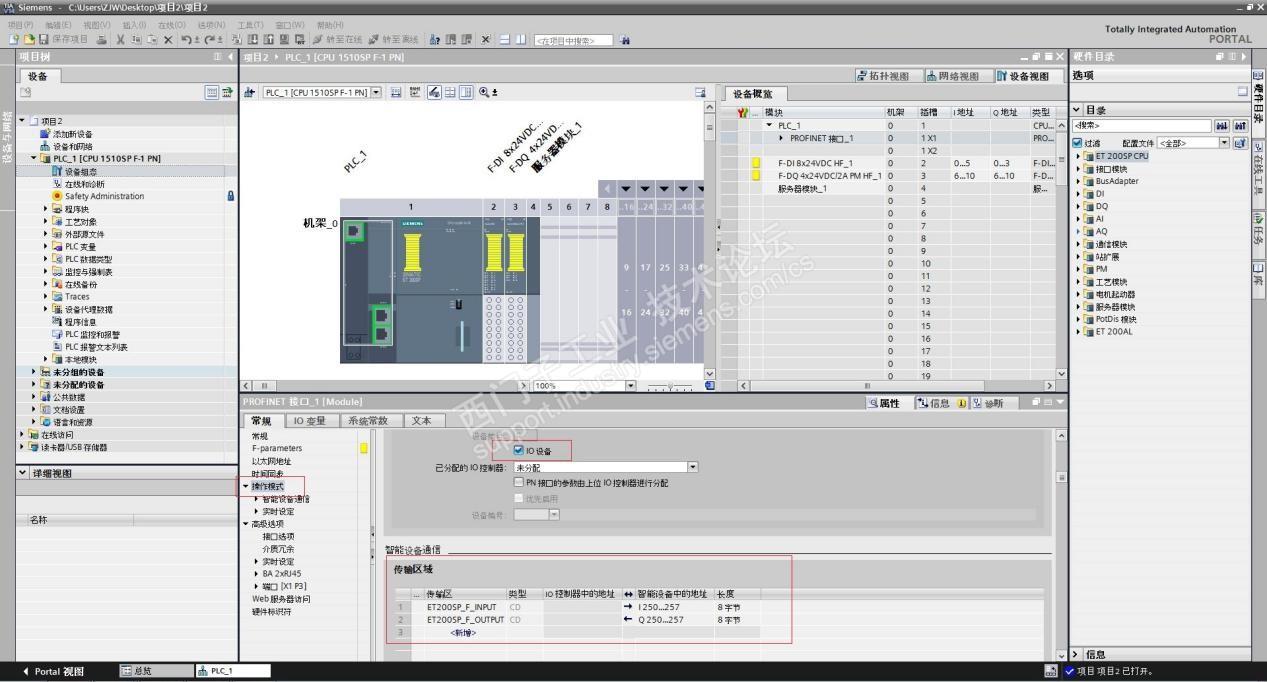The image size is (1267, 682).
Task: Open the zoom level 100% dropdown
Action: (629, 385)
